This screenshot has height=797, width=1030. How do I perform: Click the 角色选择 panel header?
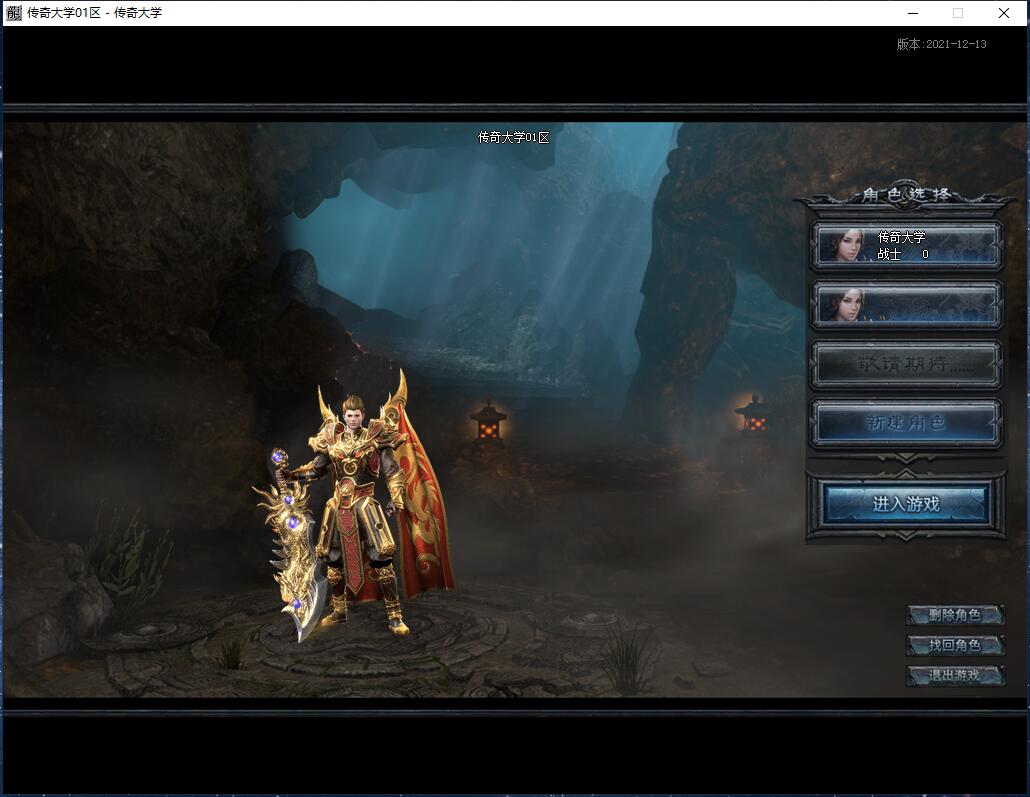(x=906, y=194)
